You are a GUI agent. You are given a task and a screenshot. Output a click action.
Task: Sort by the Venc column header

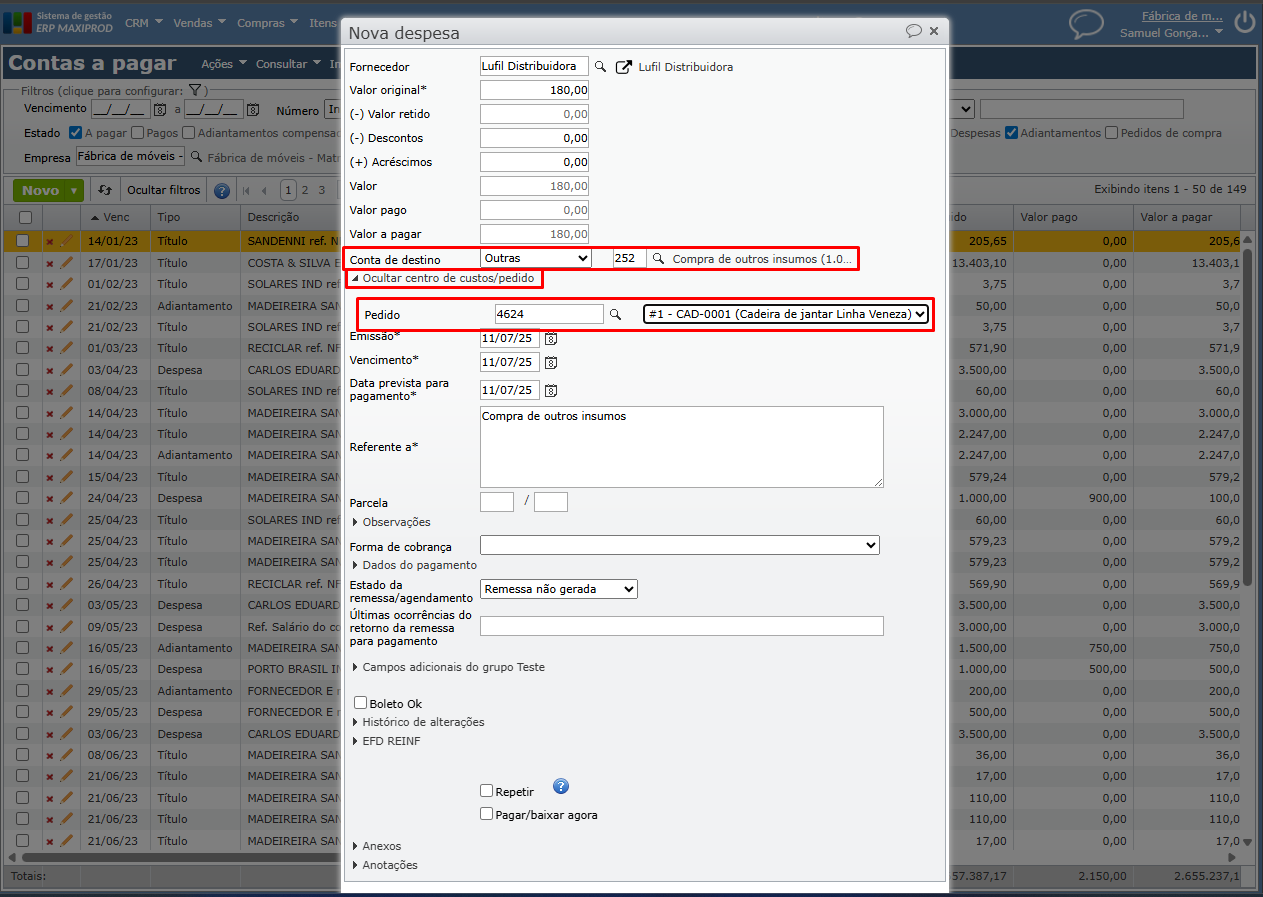point(115,217)
